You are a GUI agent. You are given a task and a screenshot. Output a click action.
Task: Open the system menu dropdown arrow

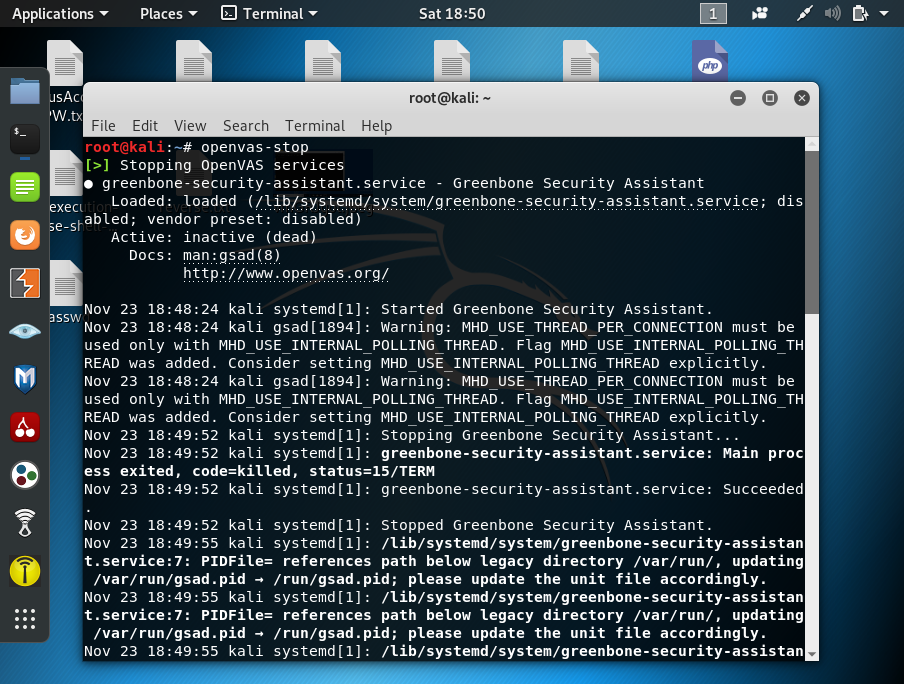(x=884, y=13)
